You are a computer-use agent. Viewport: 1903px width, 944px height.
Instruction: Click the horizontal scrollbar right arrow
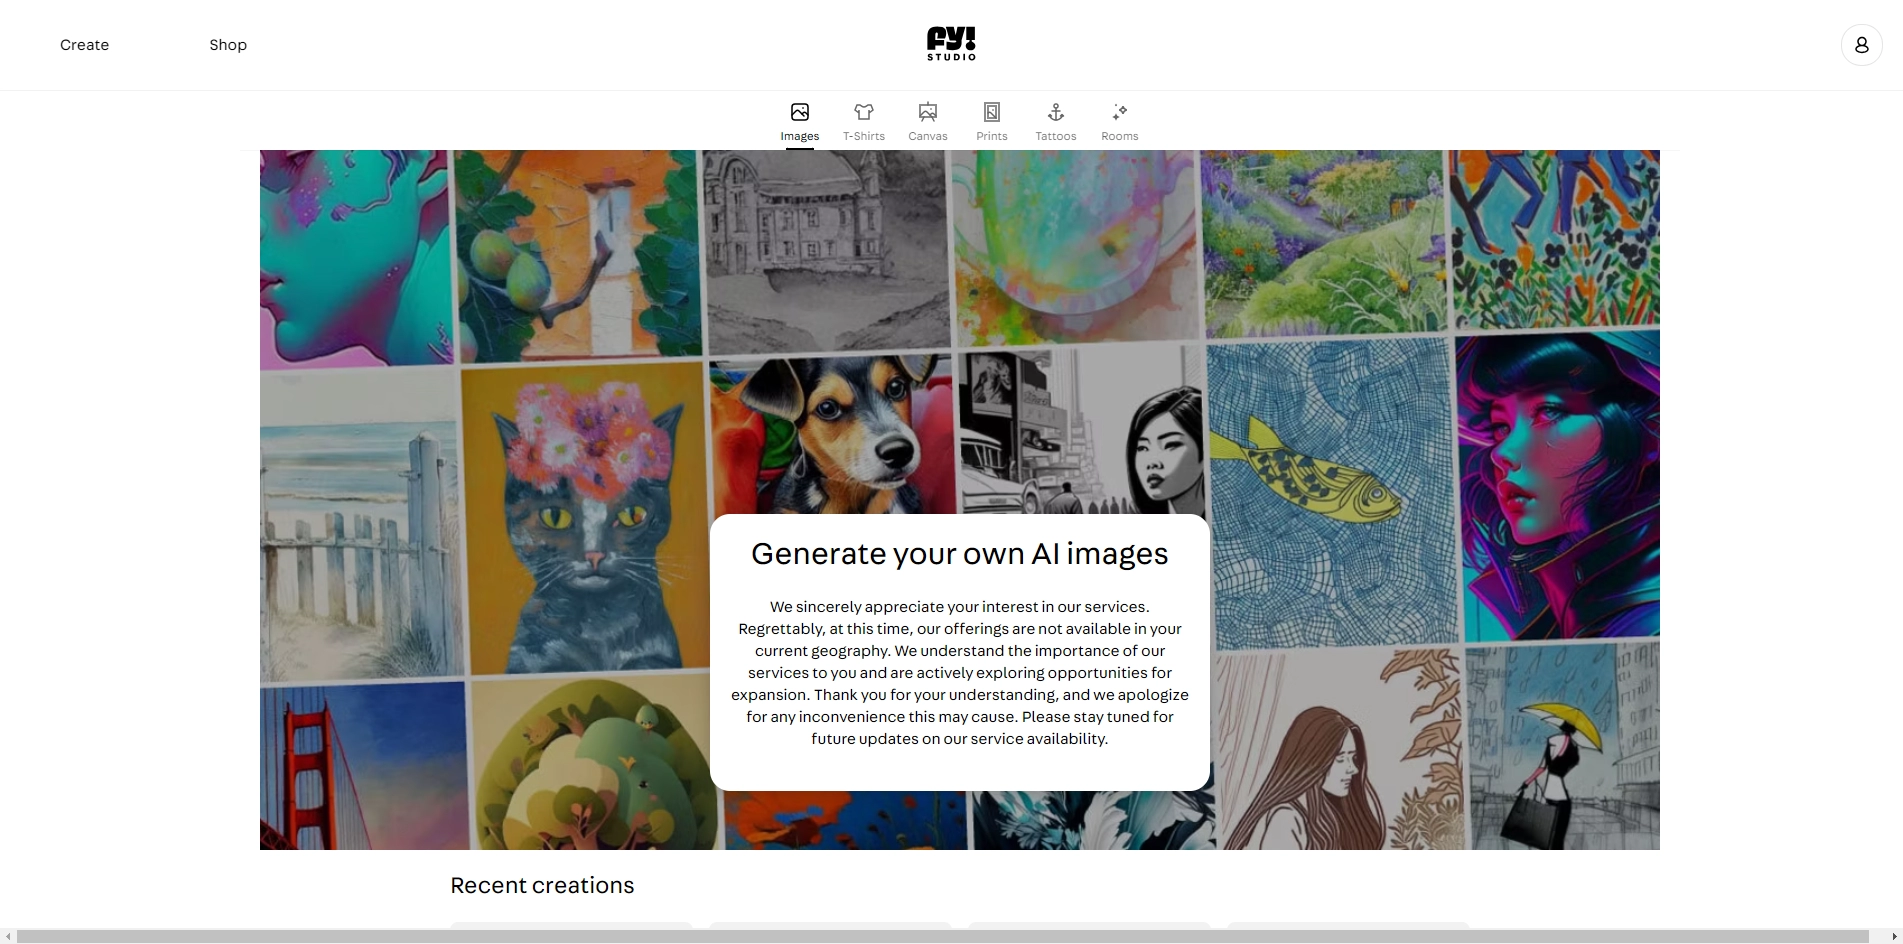tap(1894, 937)
